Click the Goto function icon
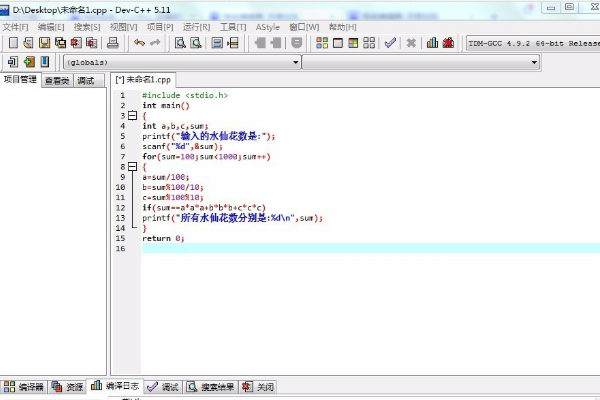 pos(217,42)
